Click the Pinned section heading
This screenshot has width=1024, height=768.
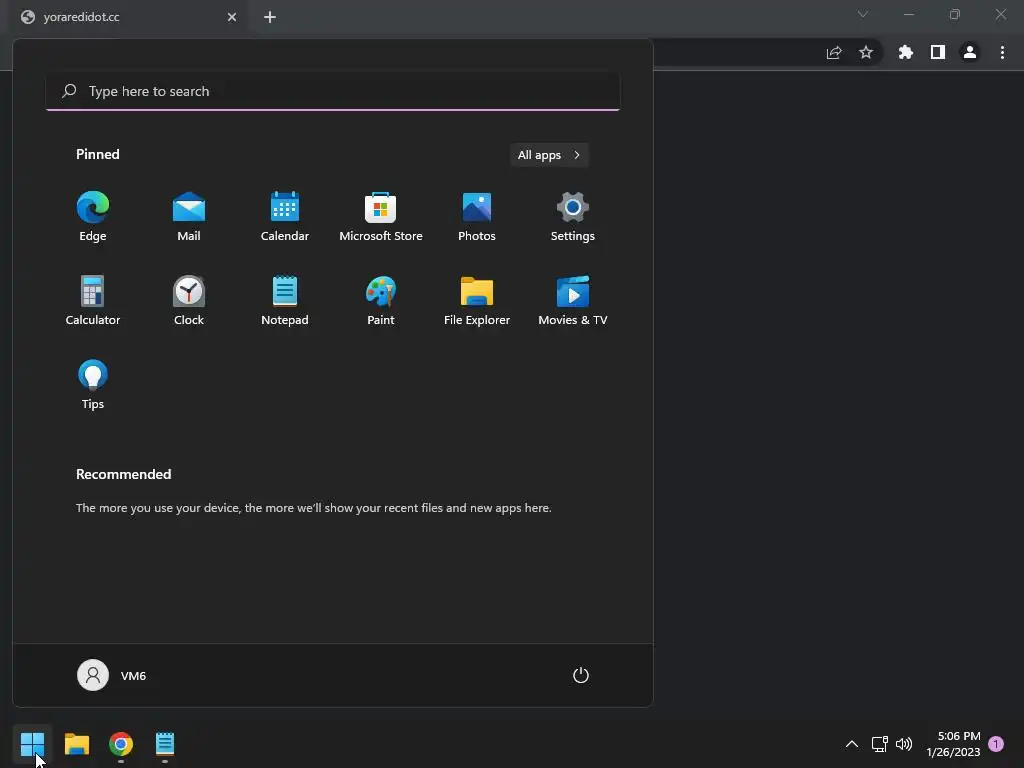pyautogui.click(x=98, y=154)
